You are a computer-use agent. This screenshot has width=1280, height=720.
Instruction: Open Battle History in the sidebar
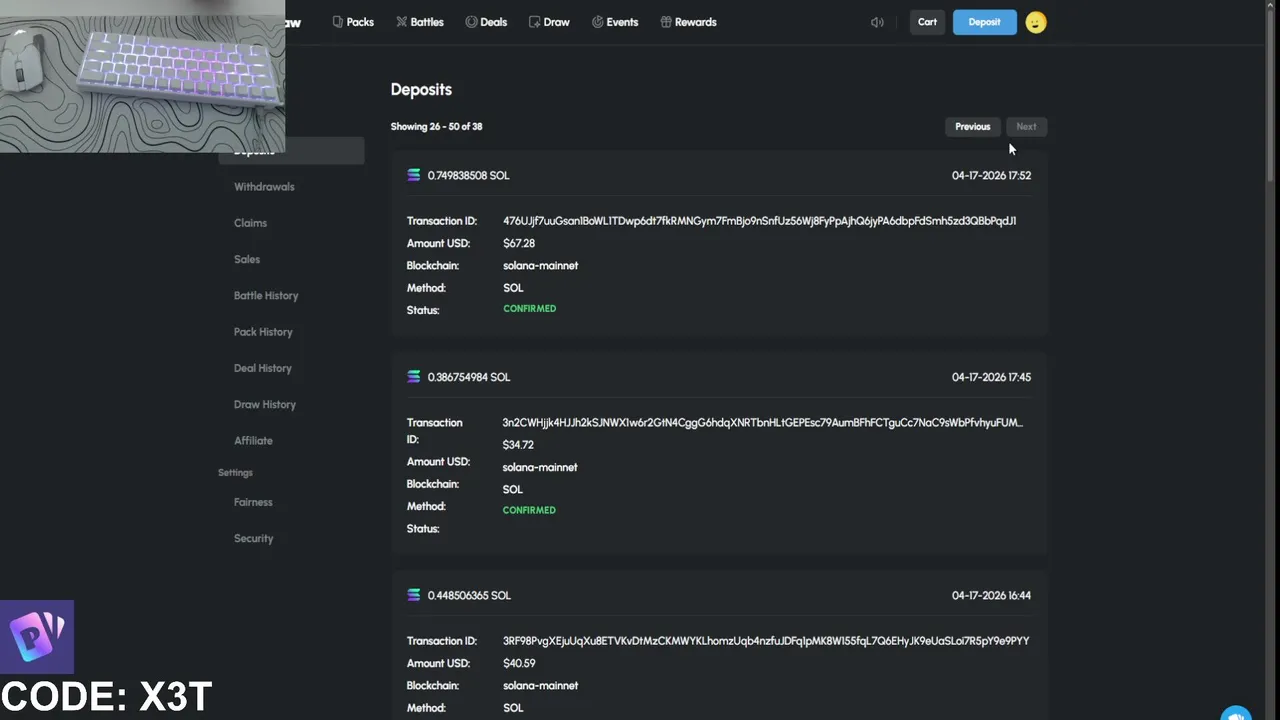coord(266,296)
